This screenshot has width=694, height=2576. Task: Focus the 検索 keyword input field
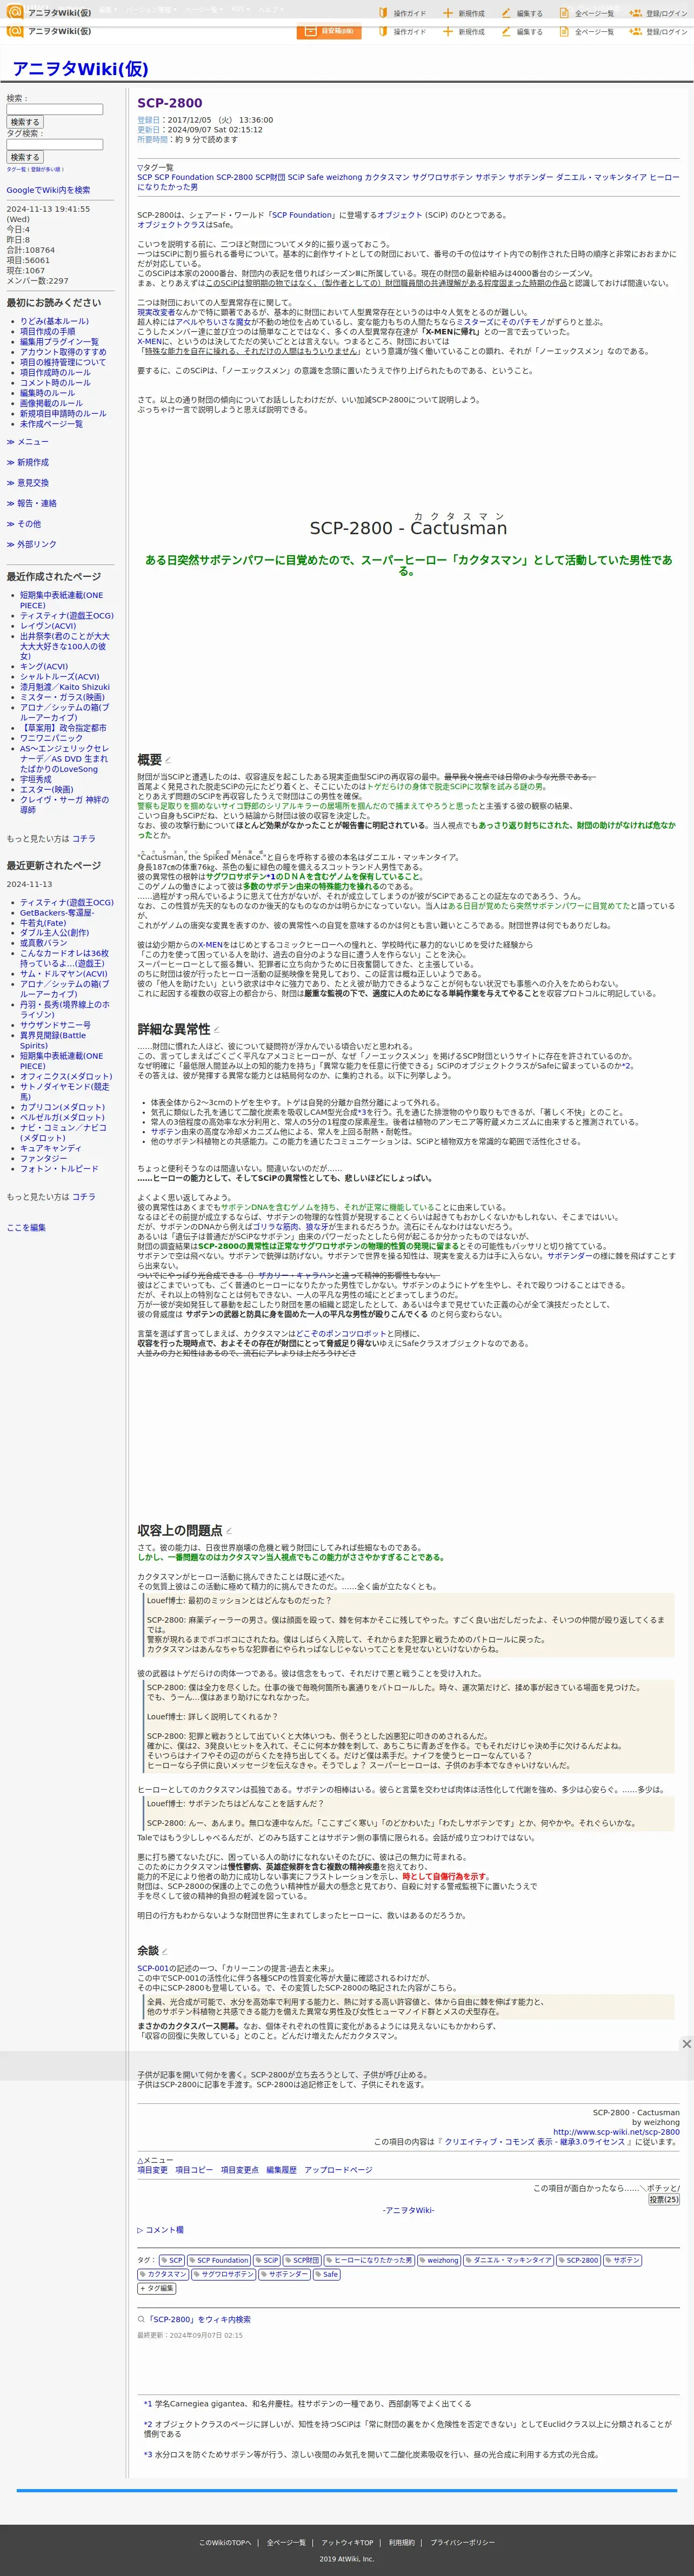[x=54, y=110]
